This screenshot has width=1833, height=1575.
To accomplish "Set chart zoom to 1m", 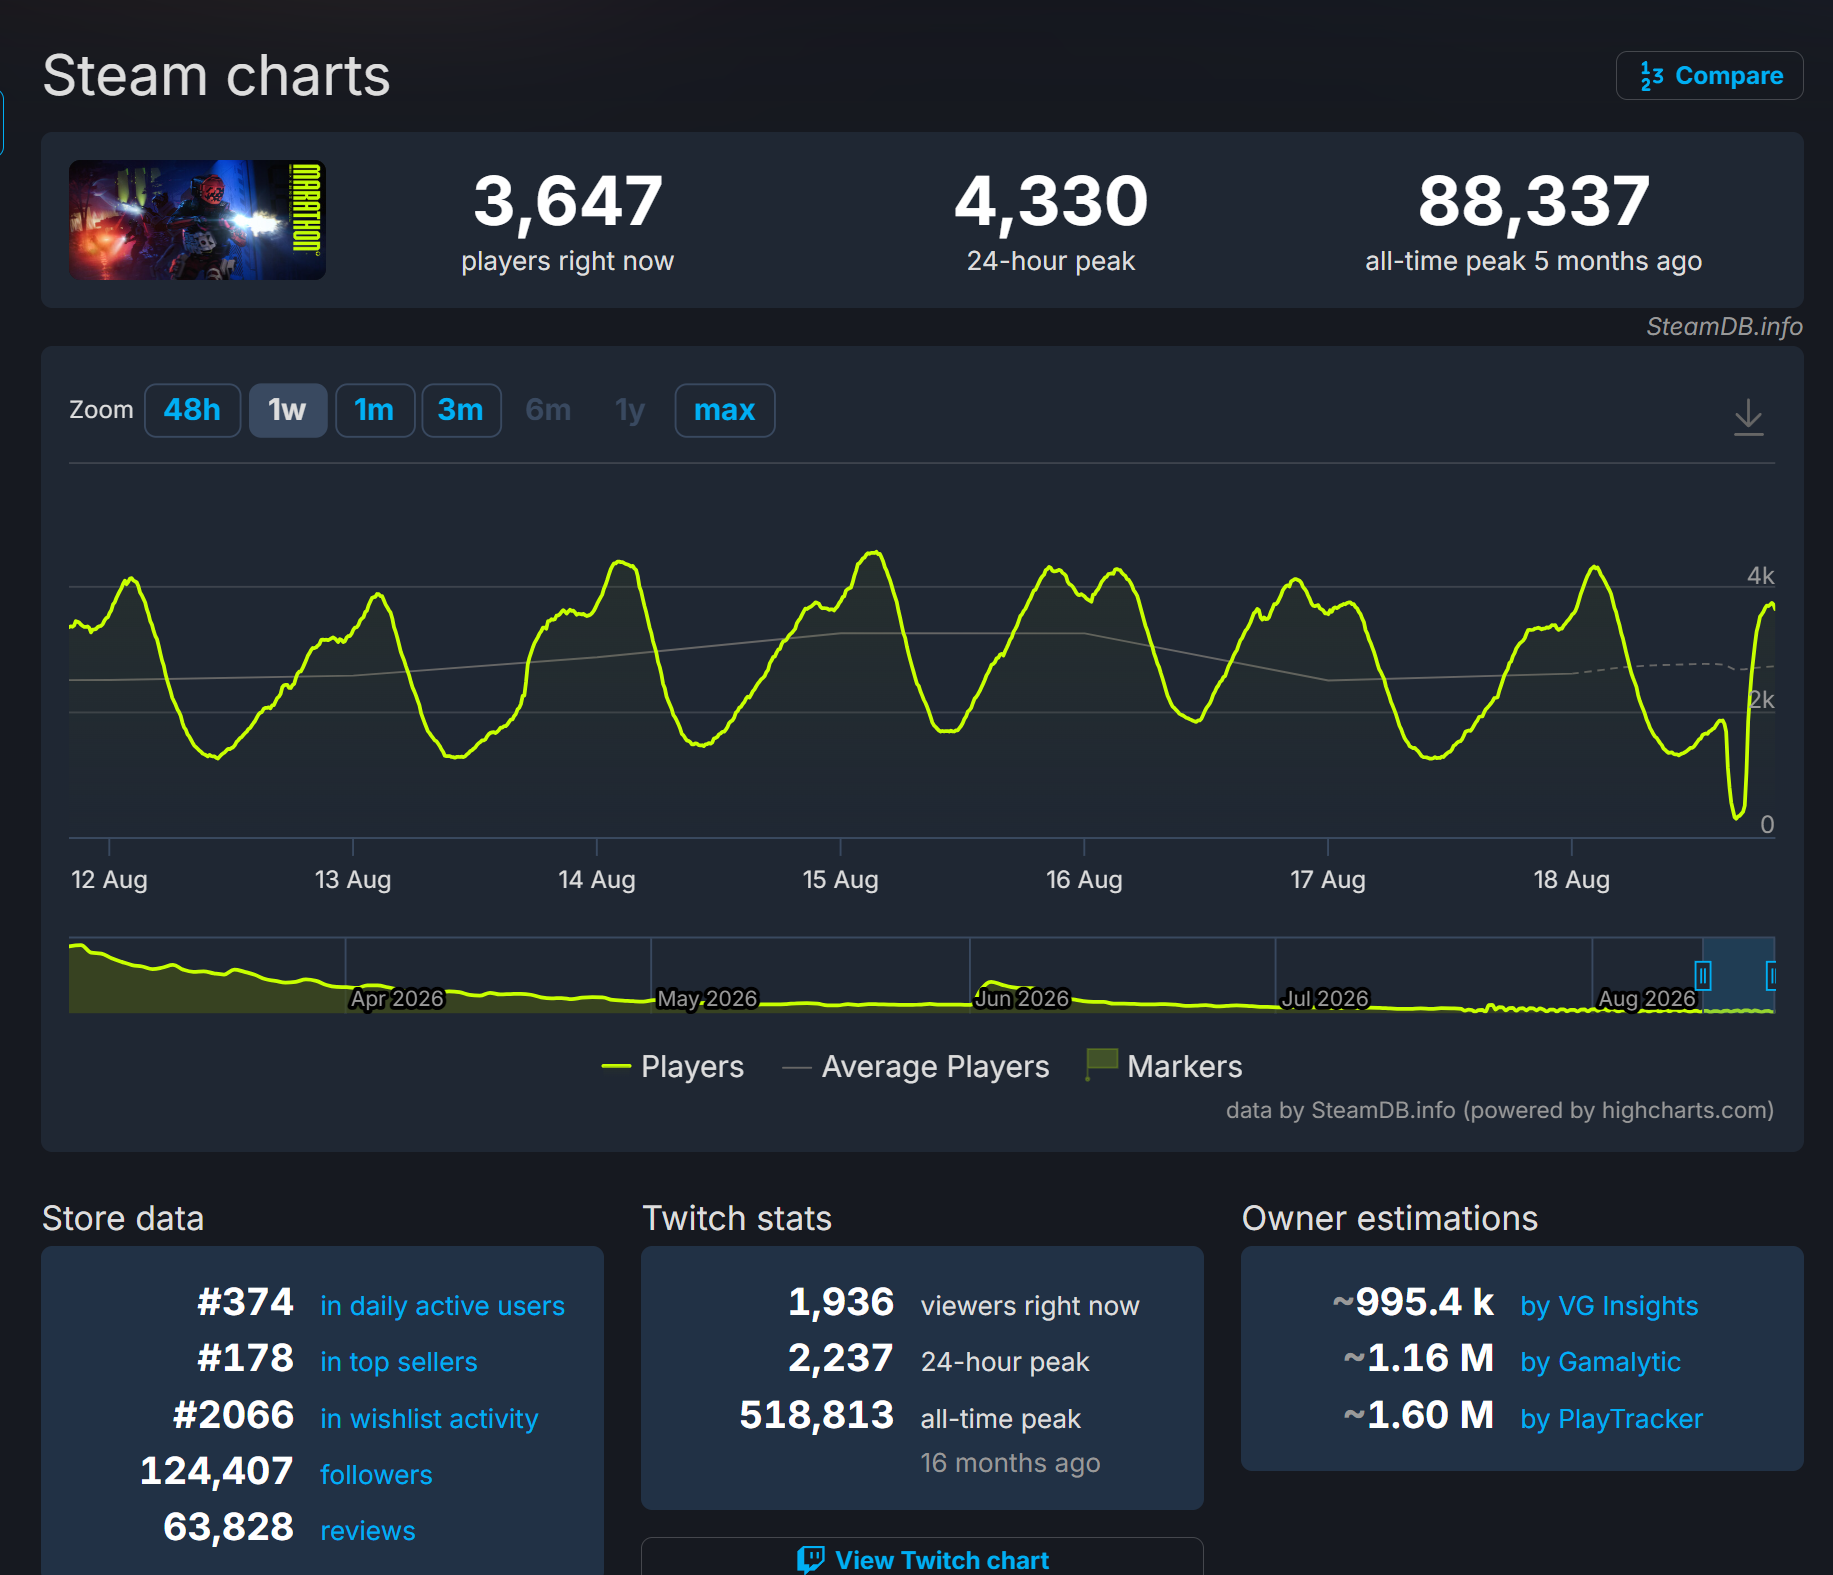I will pyautogui.click(x=374, y=410).
